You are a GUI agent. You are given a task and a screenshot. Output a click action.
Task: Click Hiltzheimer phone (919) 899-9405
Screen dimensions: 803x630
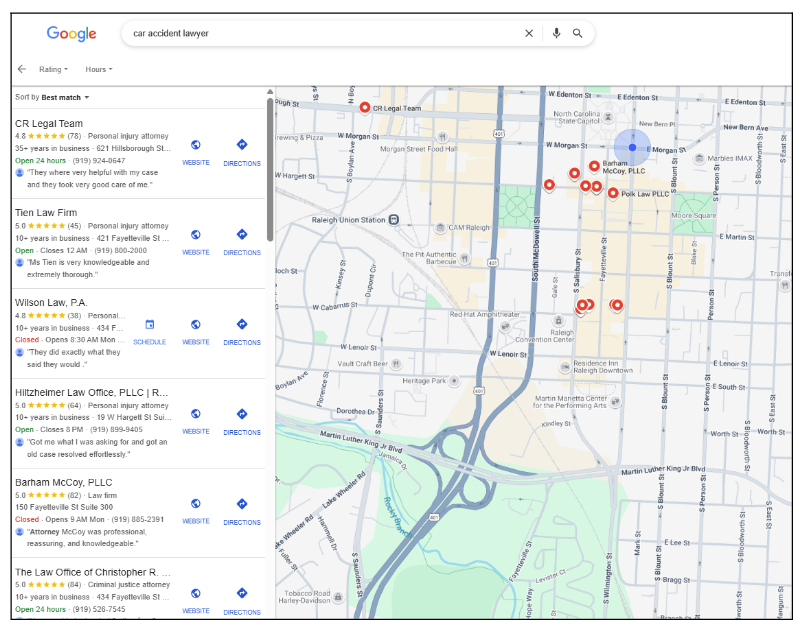coord(116,430)
